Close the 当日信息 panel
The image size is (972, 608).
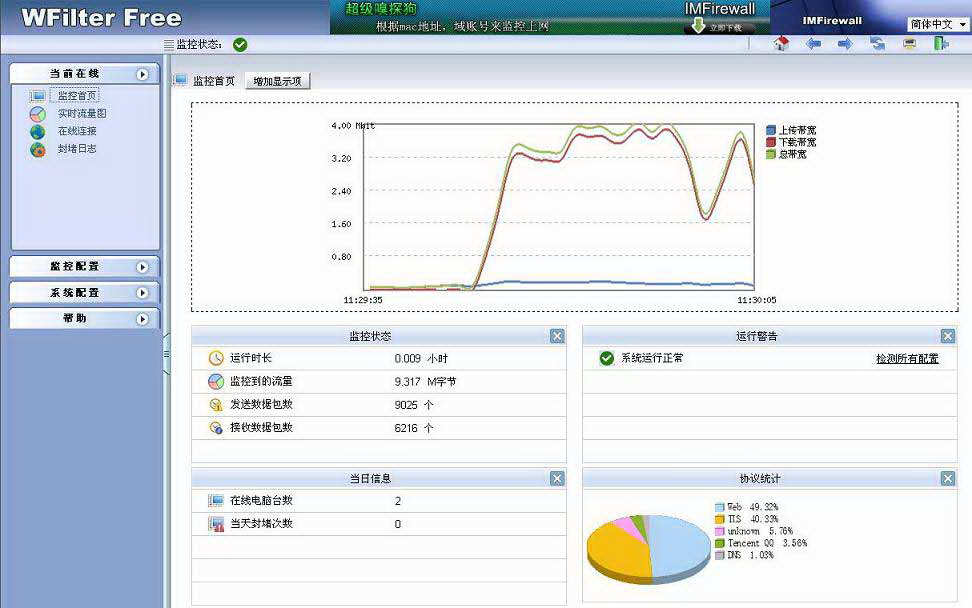point(557,478)
